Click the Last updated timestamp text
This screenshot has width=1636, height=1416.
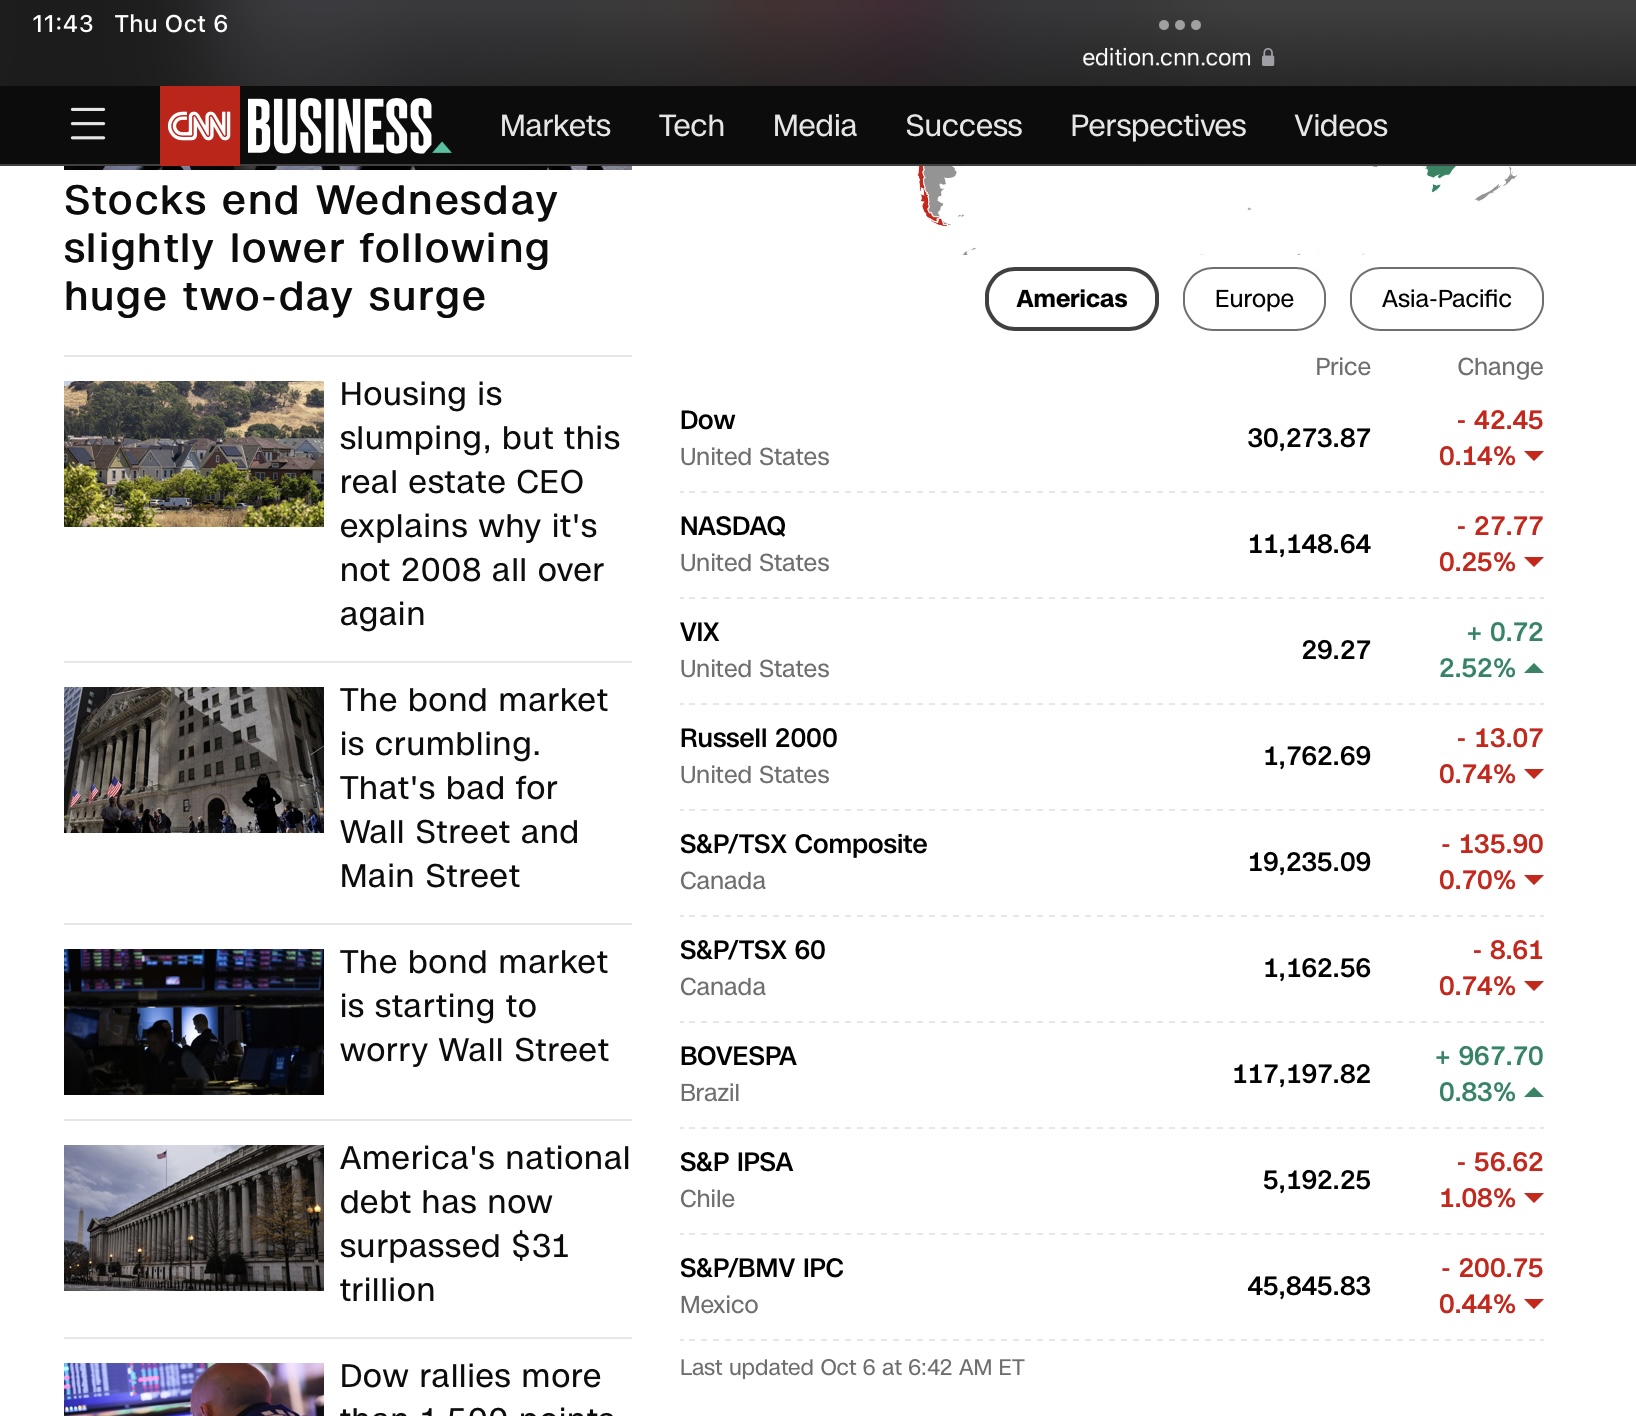pos(852,1367)
